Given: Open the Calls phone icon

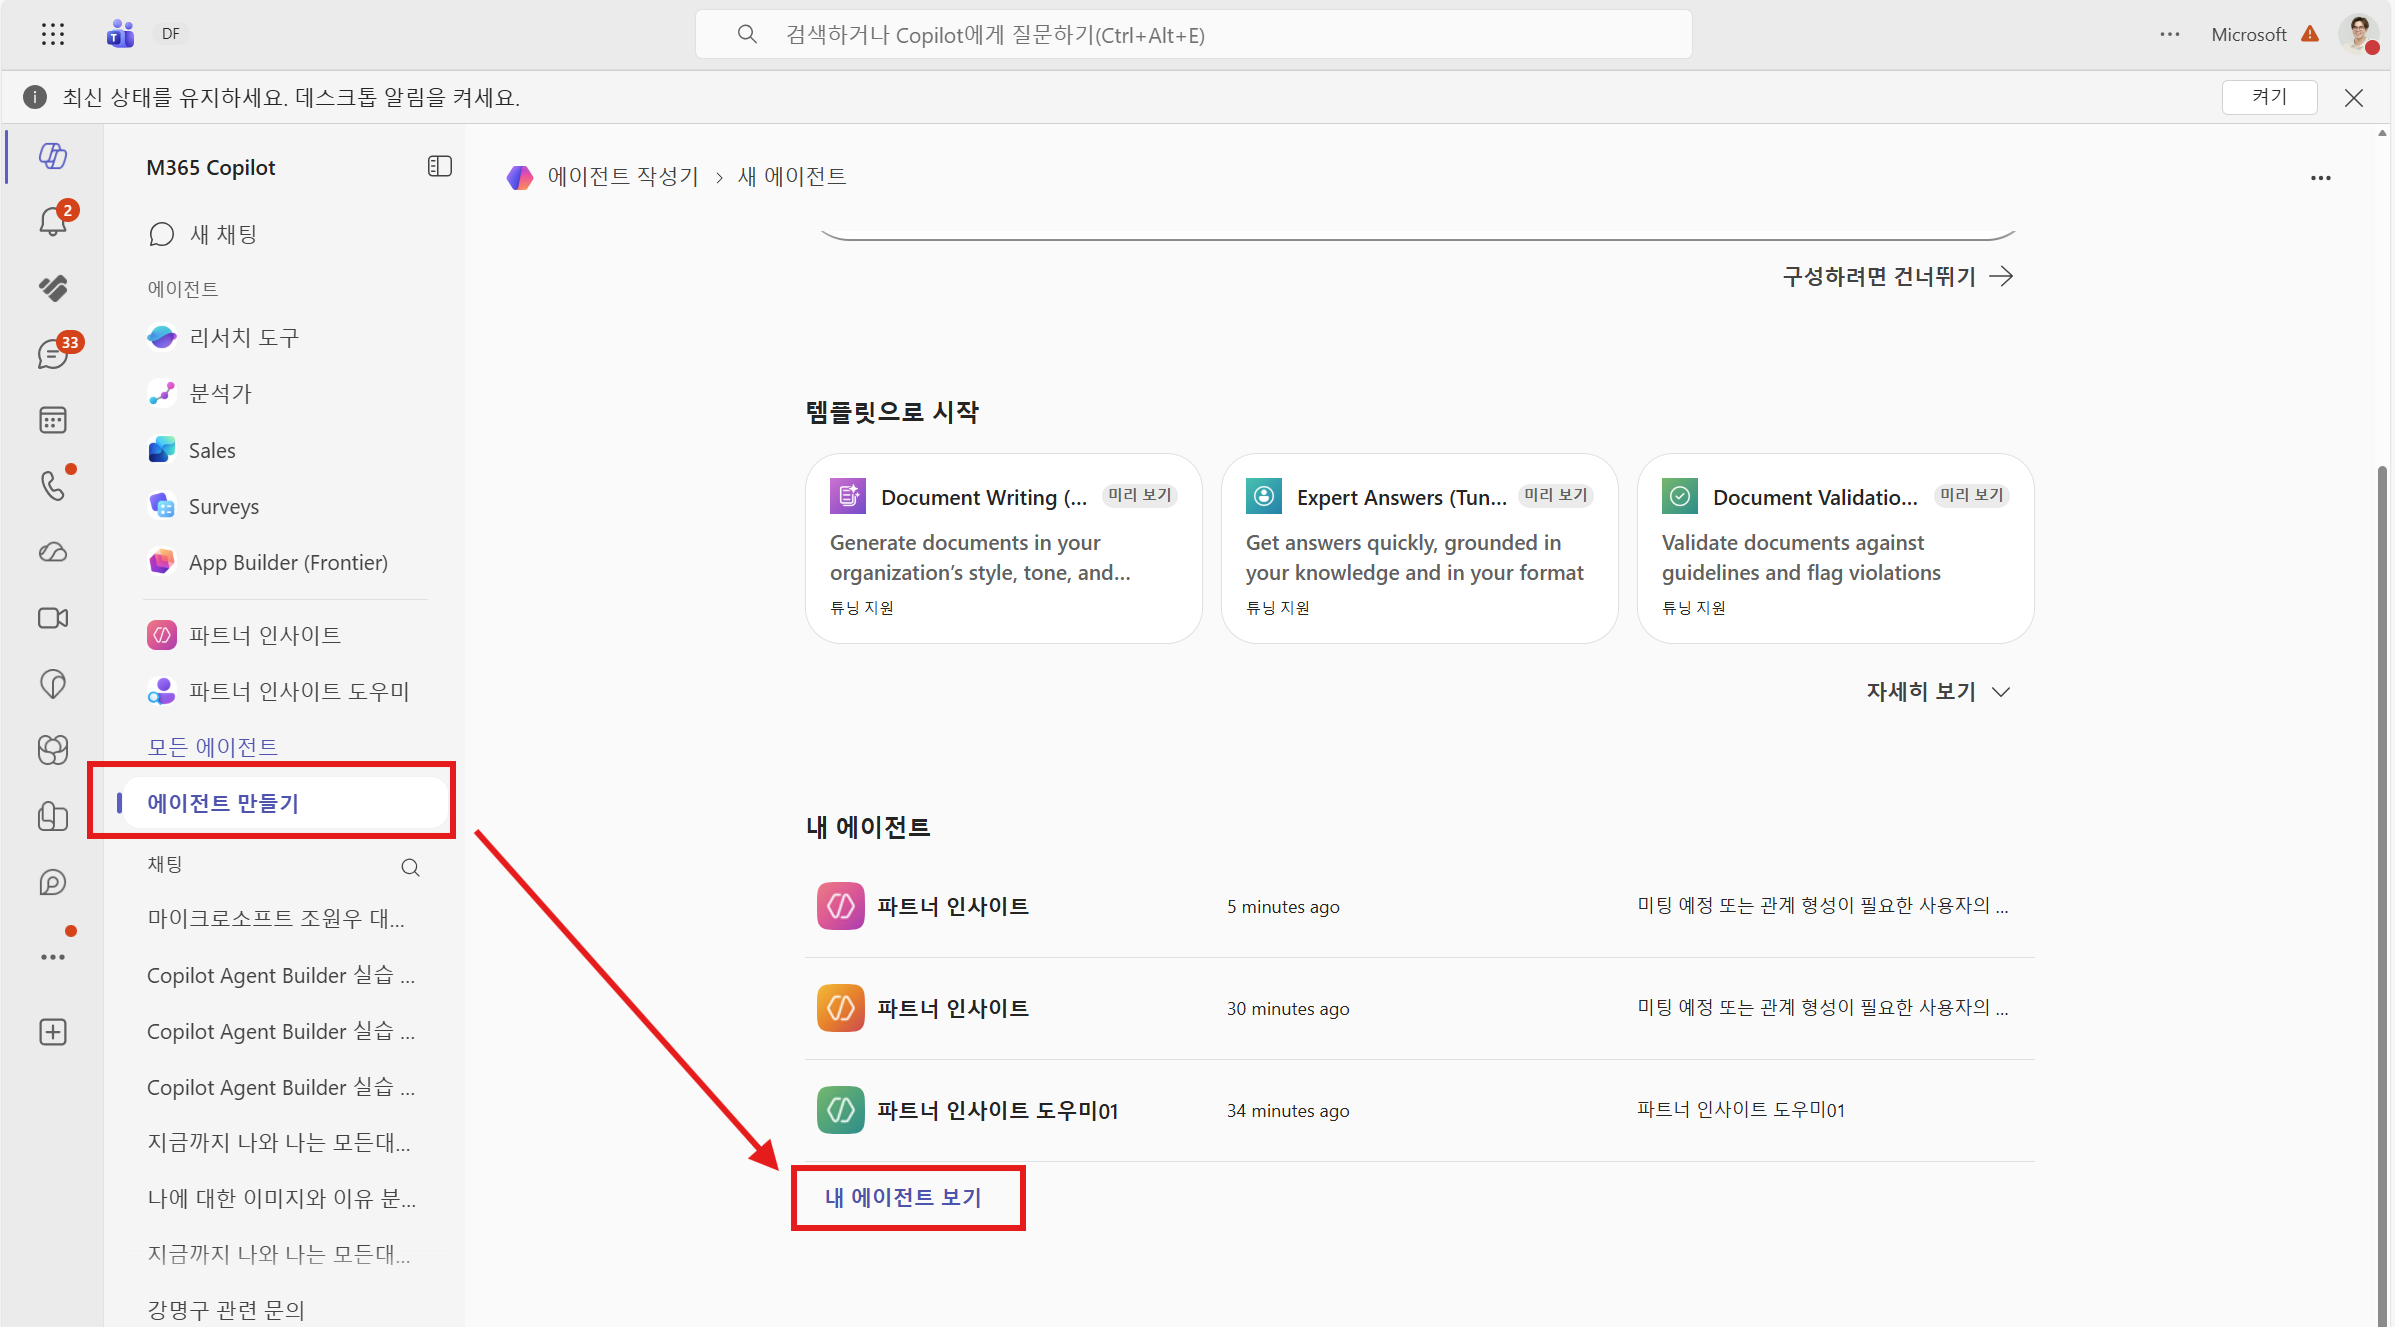Looking at the screenshot, I should pos(53,486).
